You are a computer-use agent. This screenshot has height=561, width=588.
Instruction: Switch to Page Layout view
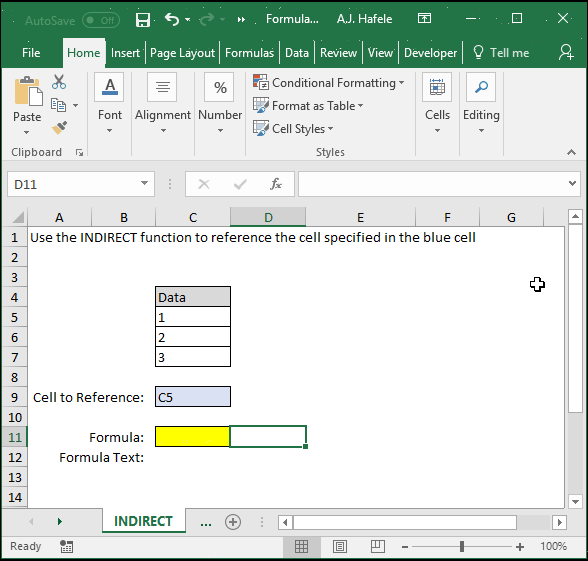pyautogui.click(x=340, y=546)
